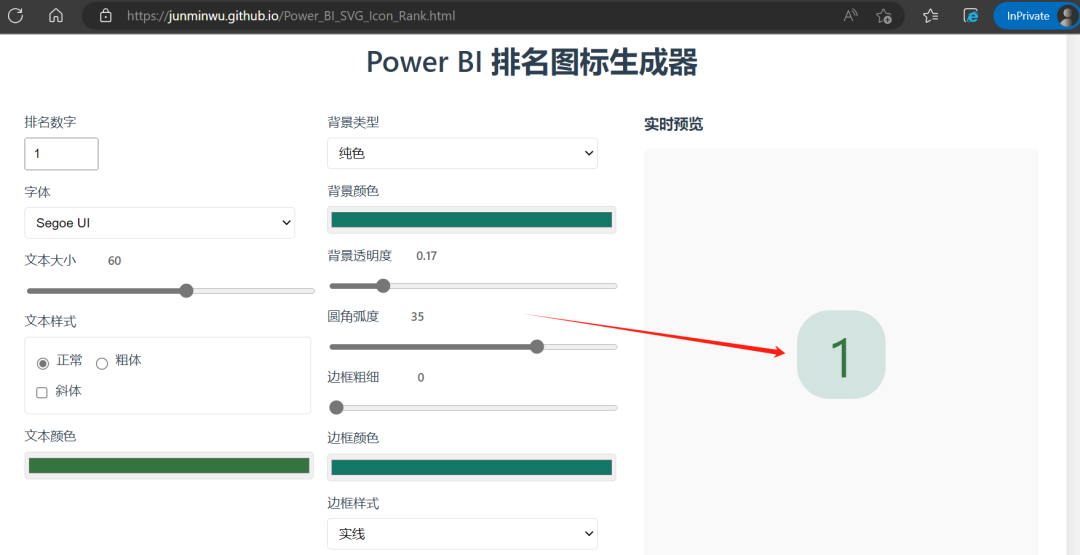The image size is (1080, 555).
Task: Click the rank icon preview showing 1
Action: click(841, 355)
